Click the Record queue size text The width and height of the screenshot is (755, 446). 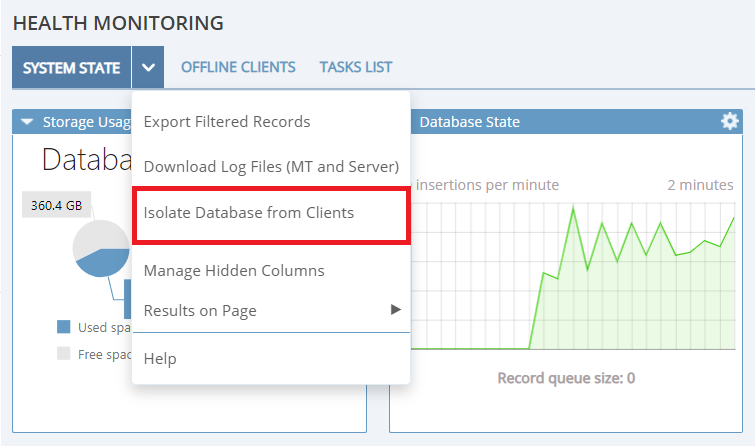coord(565,378)
